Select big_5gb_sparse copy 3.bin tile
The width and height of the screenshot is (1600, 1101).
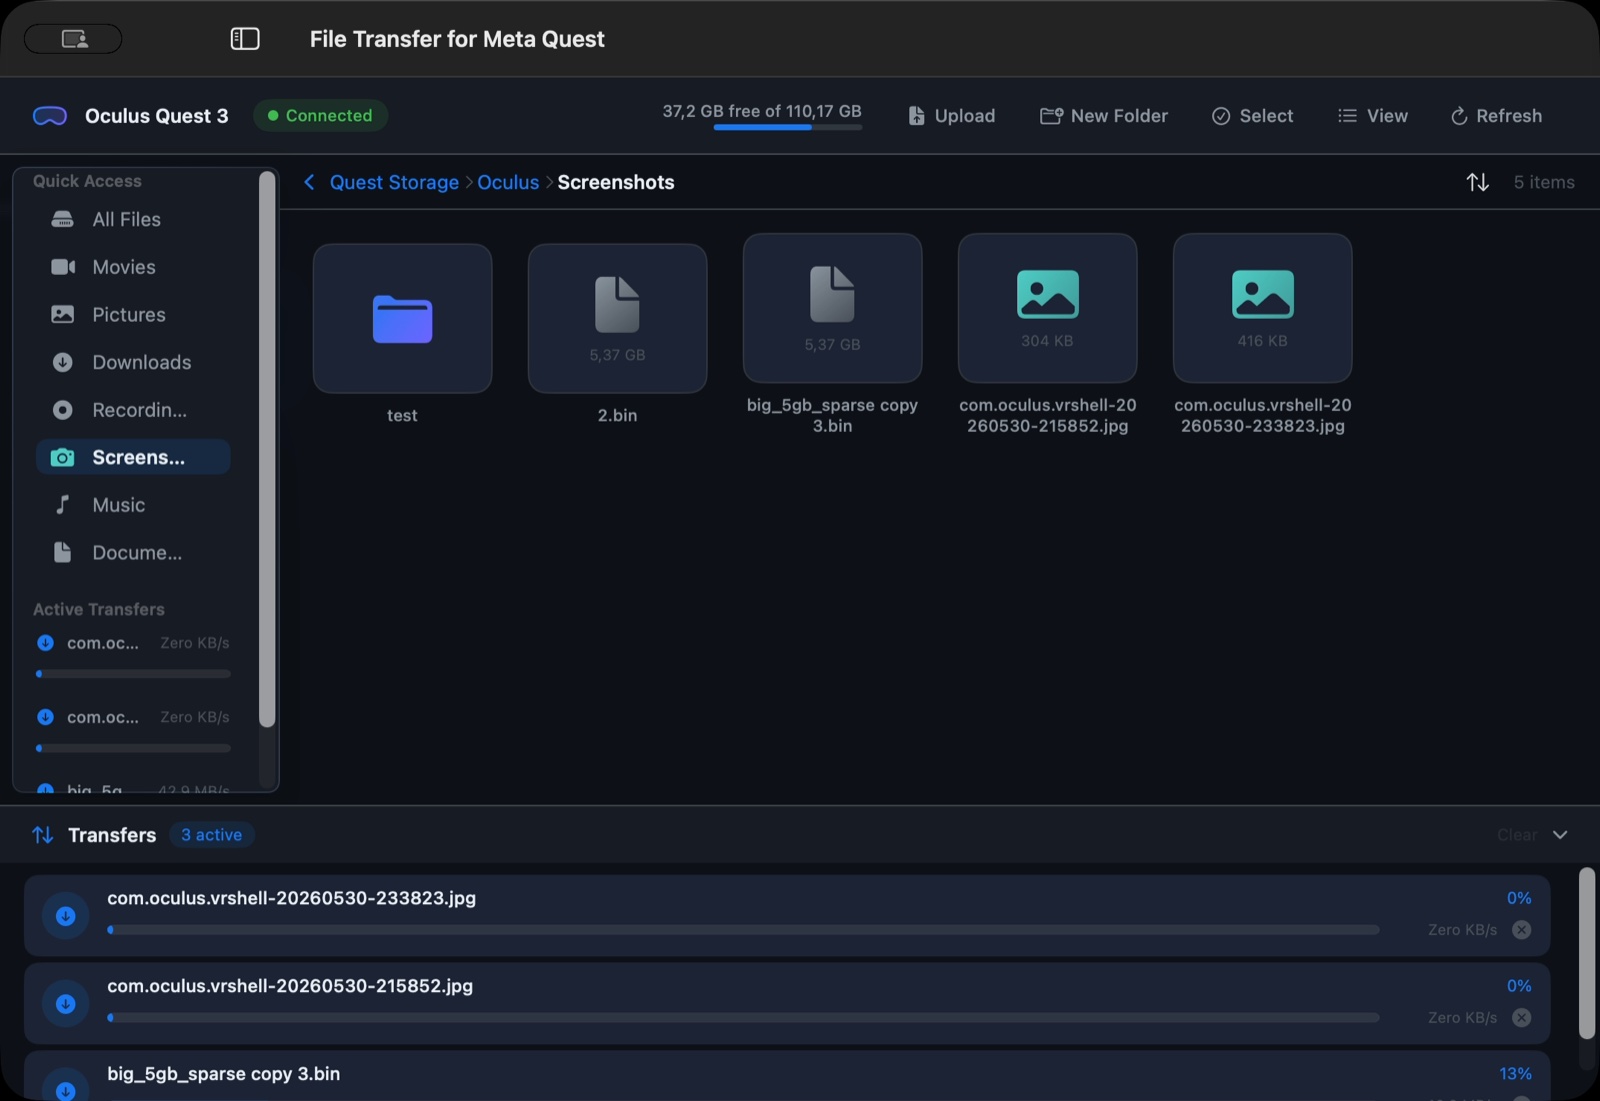pos(832,308)
